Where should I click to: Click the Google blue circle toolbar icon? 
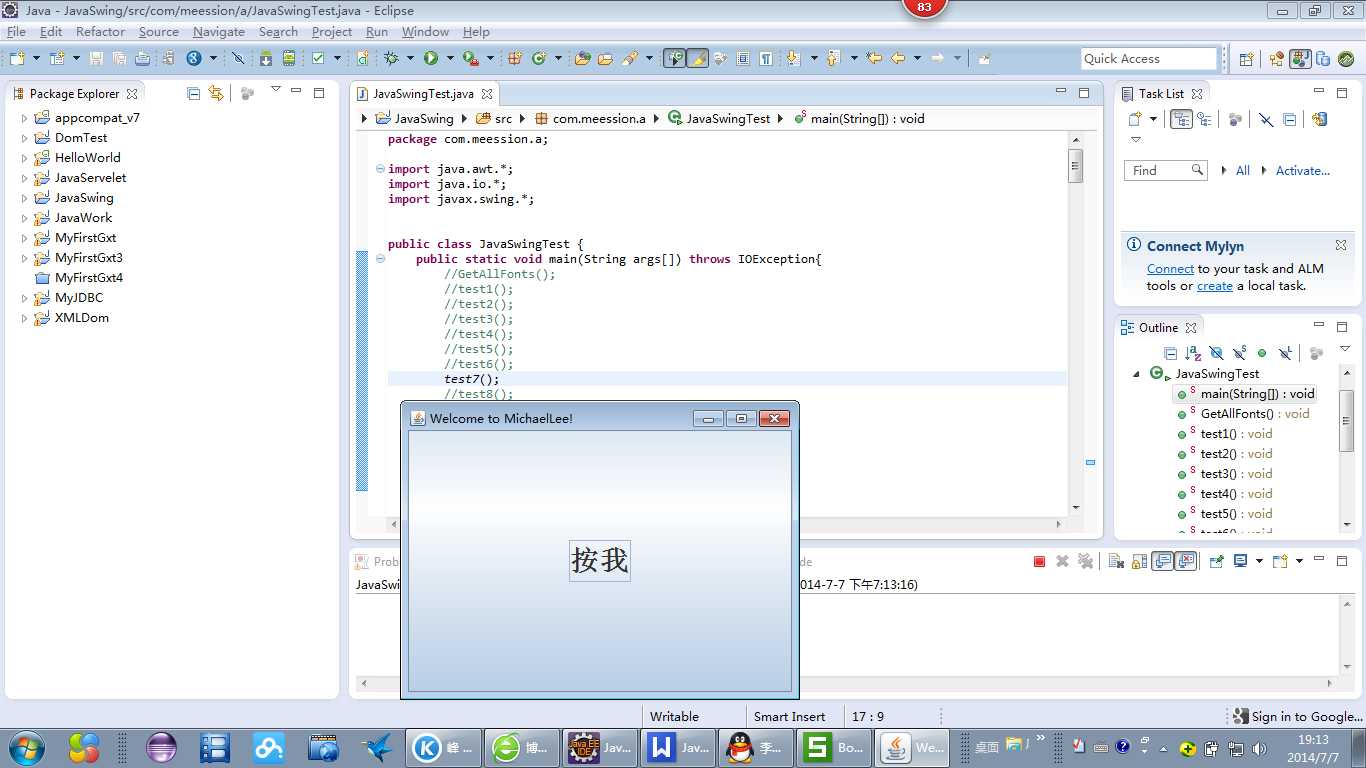(x=194, y=59)
